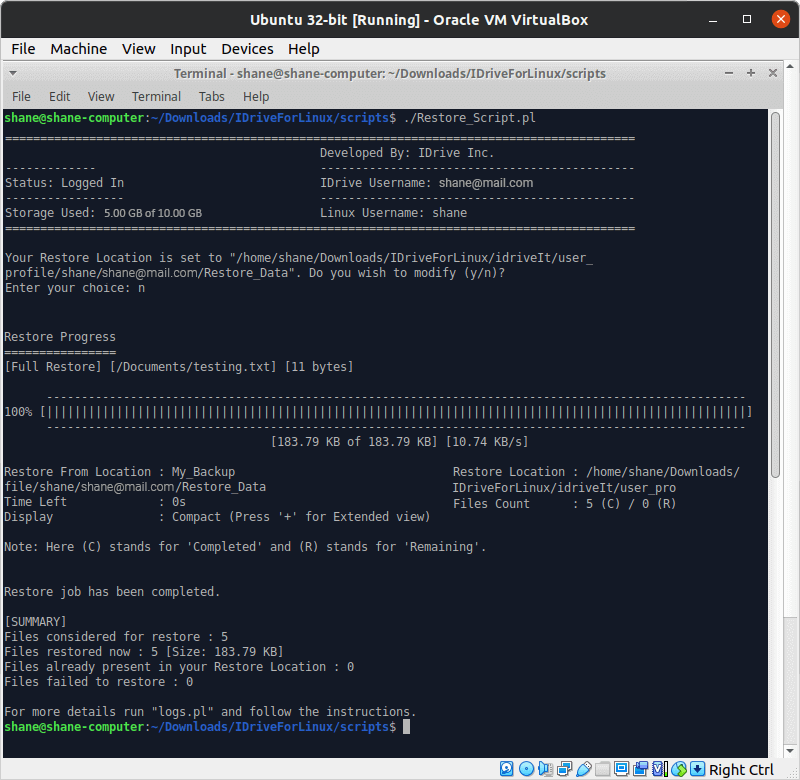This screenshot has height=780, width=800.
Task: Click the optical drive status icon
Action: point(526,769)
